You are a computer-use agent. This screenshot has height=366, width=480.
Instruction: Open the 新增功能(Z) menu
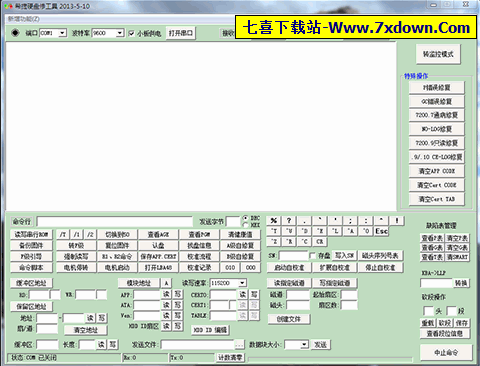pos(24,19)
